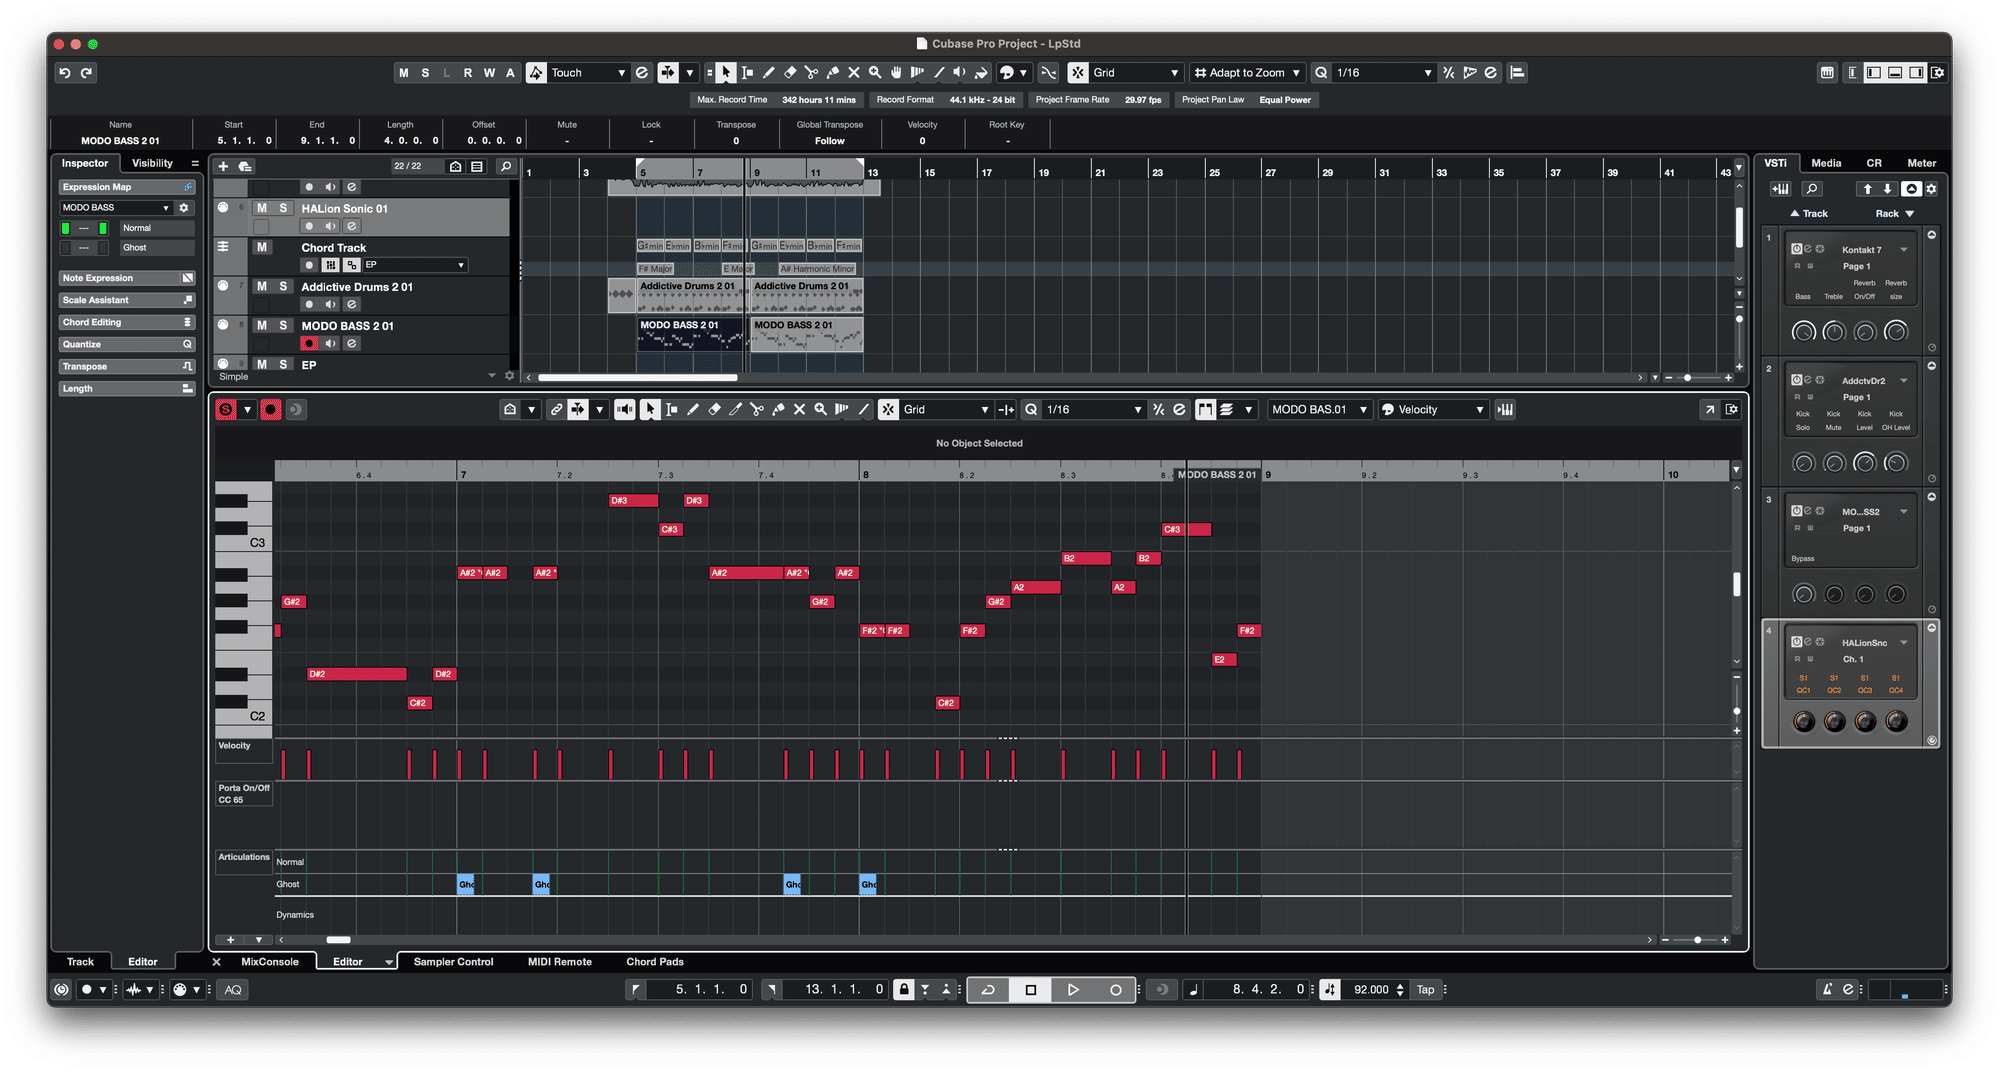Viewport: 2000px width, 1070px height.
Task: Activate the Split (scissors) tool
Action: 812,72
